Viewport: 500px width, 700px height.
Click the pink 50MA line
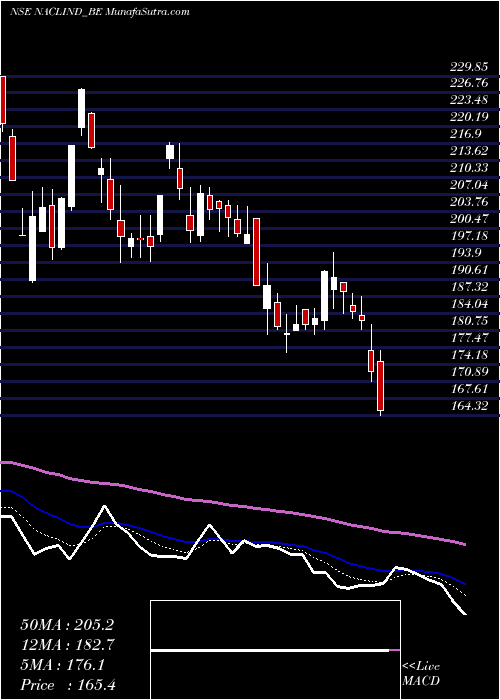(x=232, y=505)
